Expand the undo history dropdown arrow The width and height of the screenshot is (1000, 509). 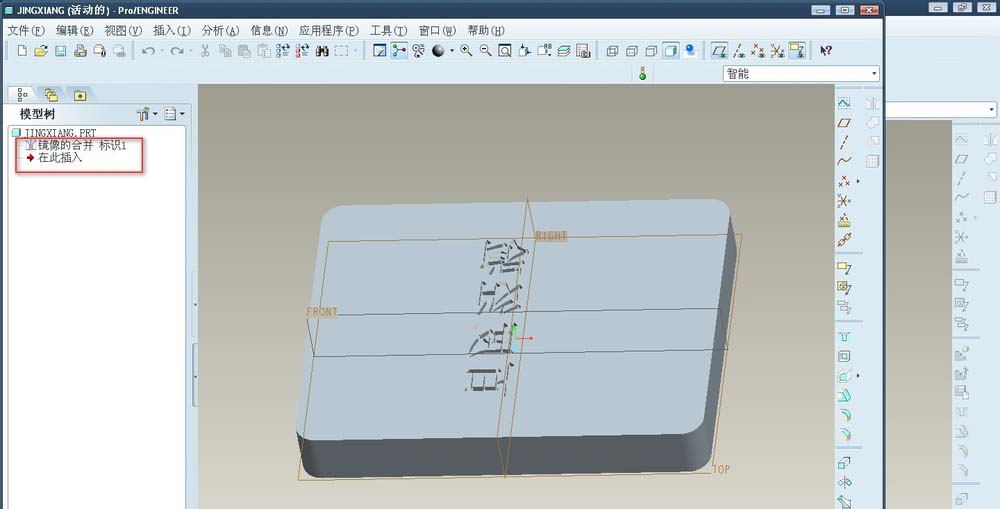[x=162, y=51]
